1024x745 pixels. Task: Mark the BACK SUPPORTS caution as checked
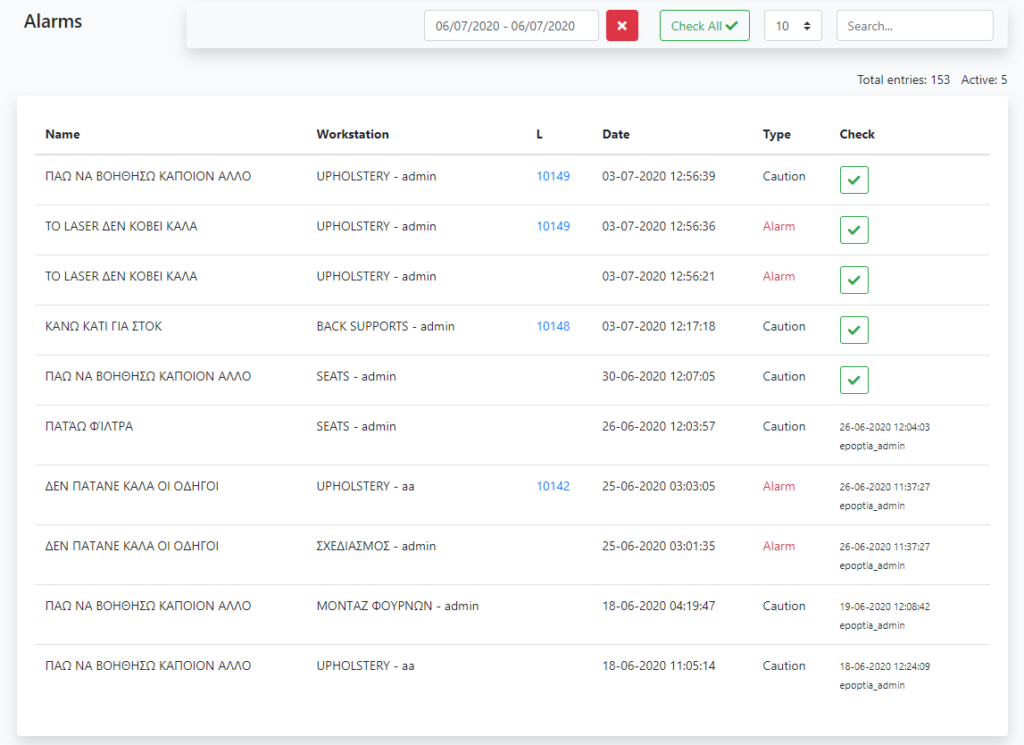pyautogui.click(x=853, y=330)
